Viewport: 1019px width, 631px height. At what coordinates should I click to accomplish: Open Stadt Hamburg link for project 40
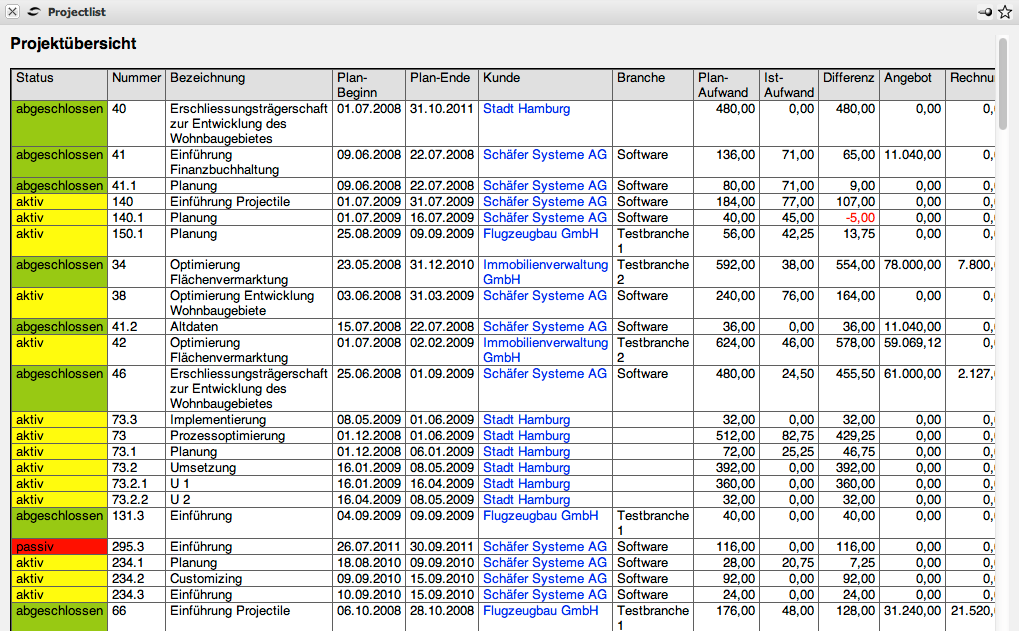526,109
